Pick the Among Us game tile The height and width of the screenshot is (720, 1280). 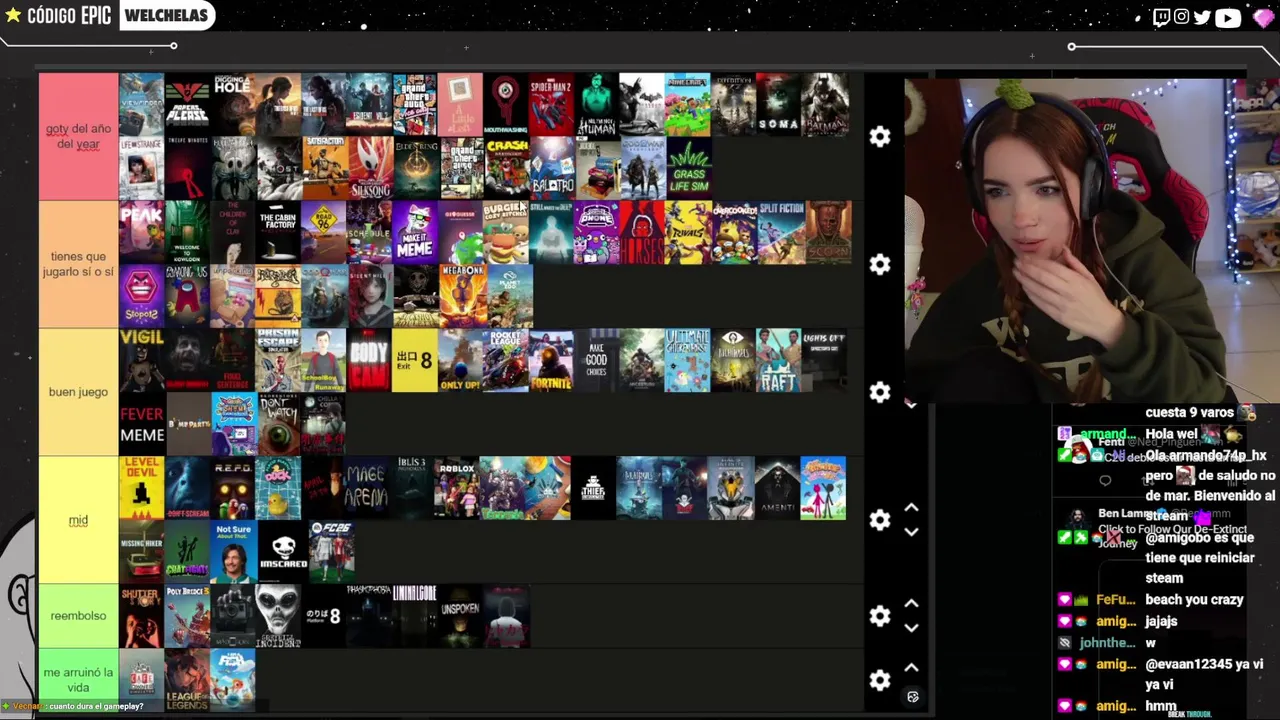coord(187,296)
